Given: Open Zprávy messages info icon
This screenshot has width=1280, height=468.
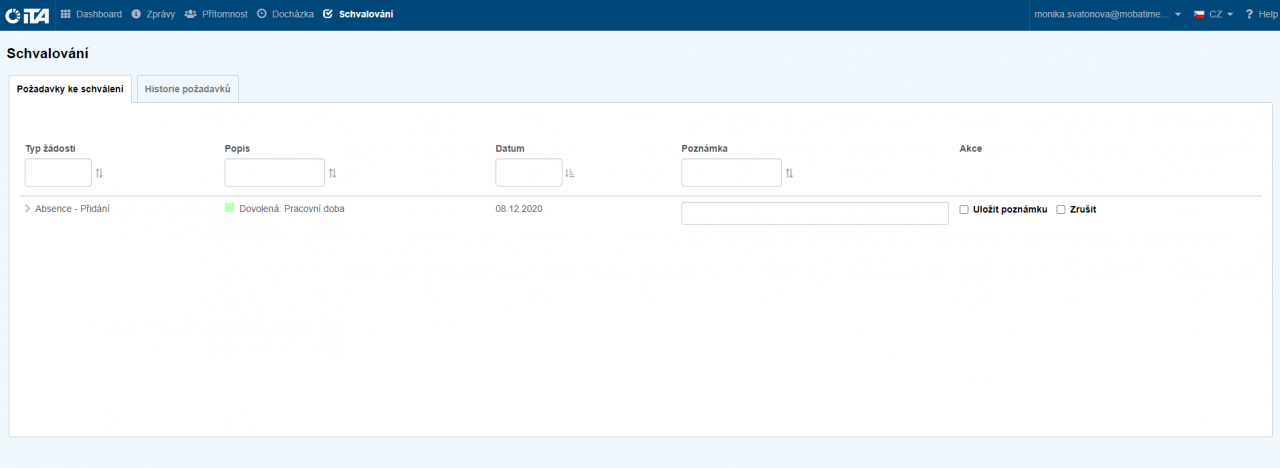Looking at the screenshot, I should [136, 14].
